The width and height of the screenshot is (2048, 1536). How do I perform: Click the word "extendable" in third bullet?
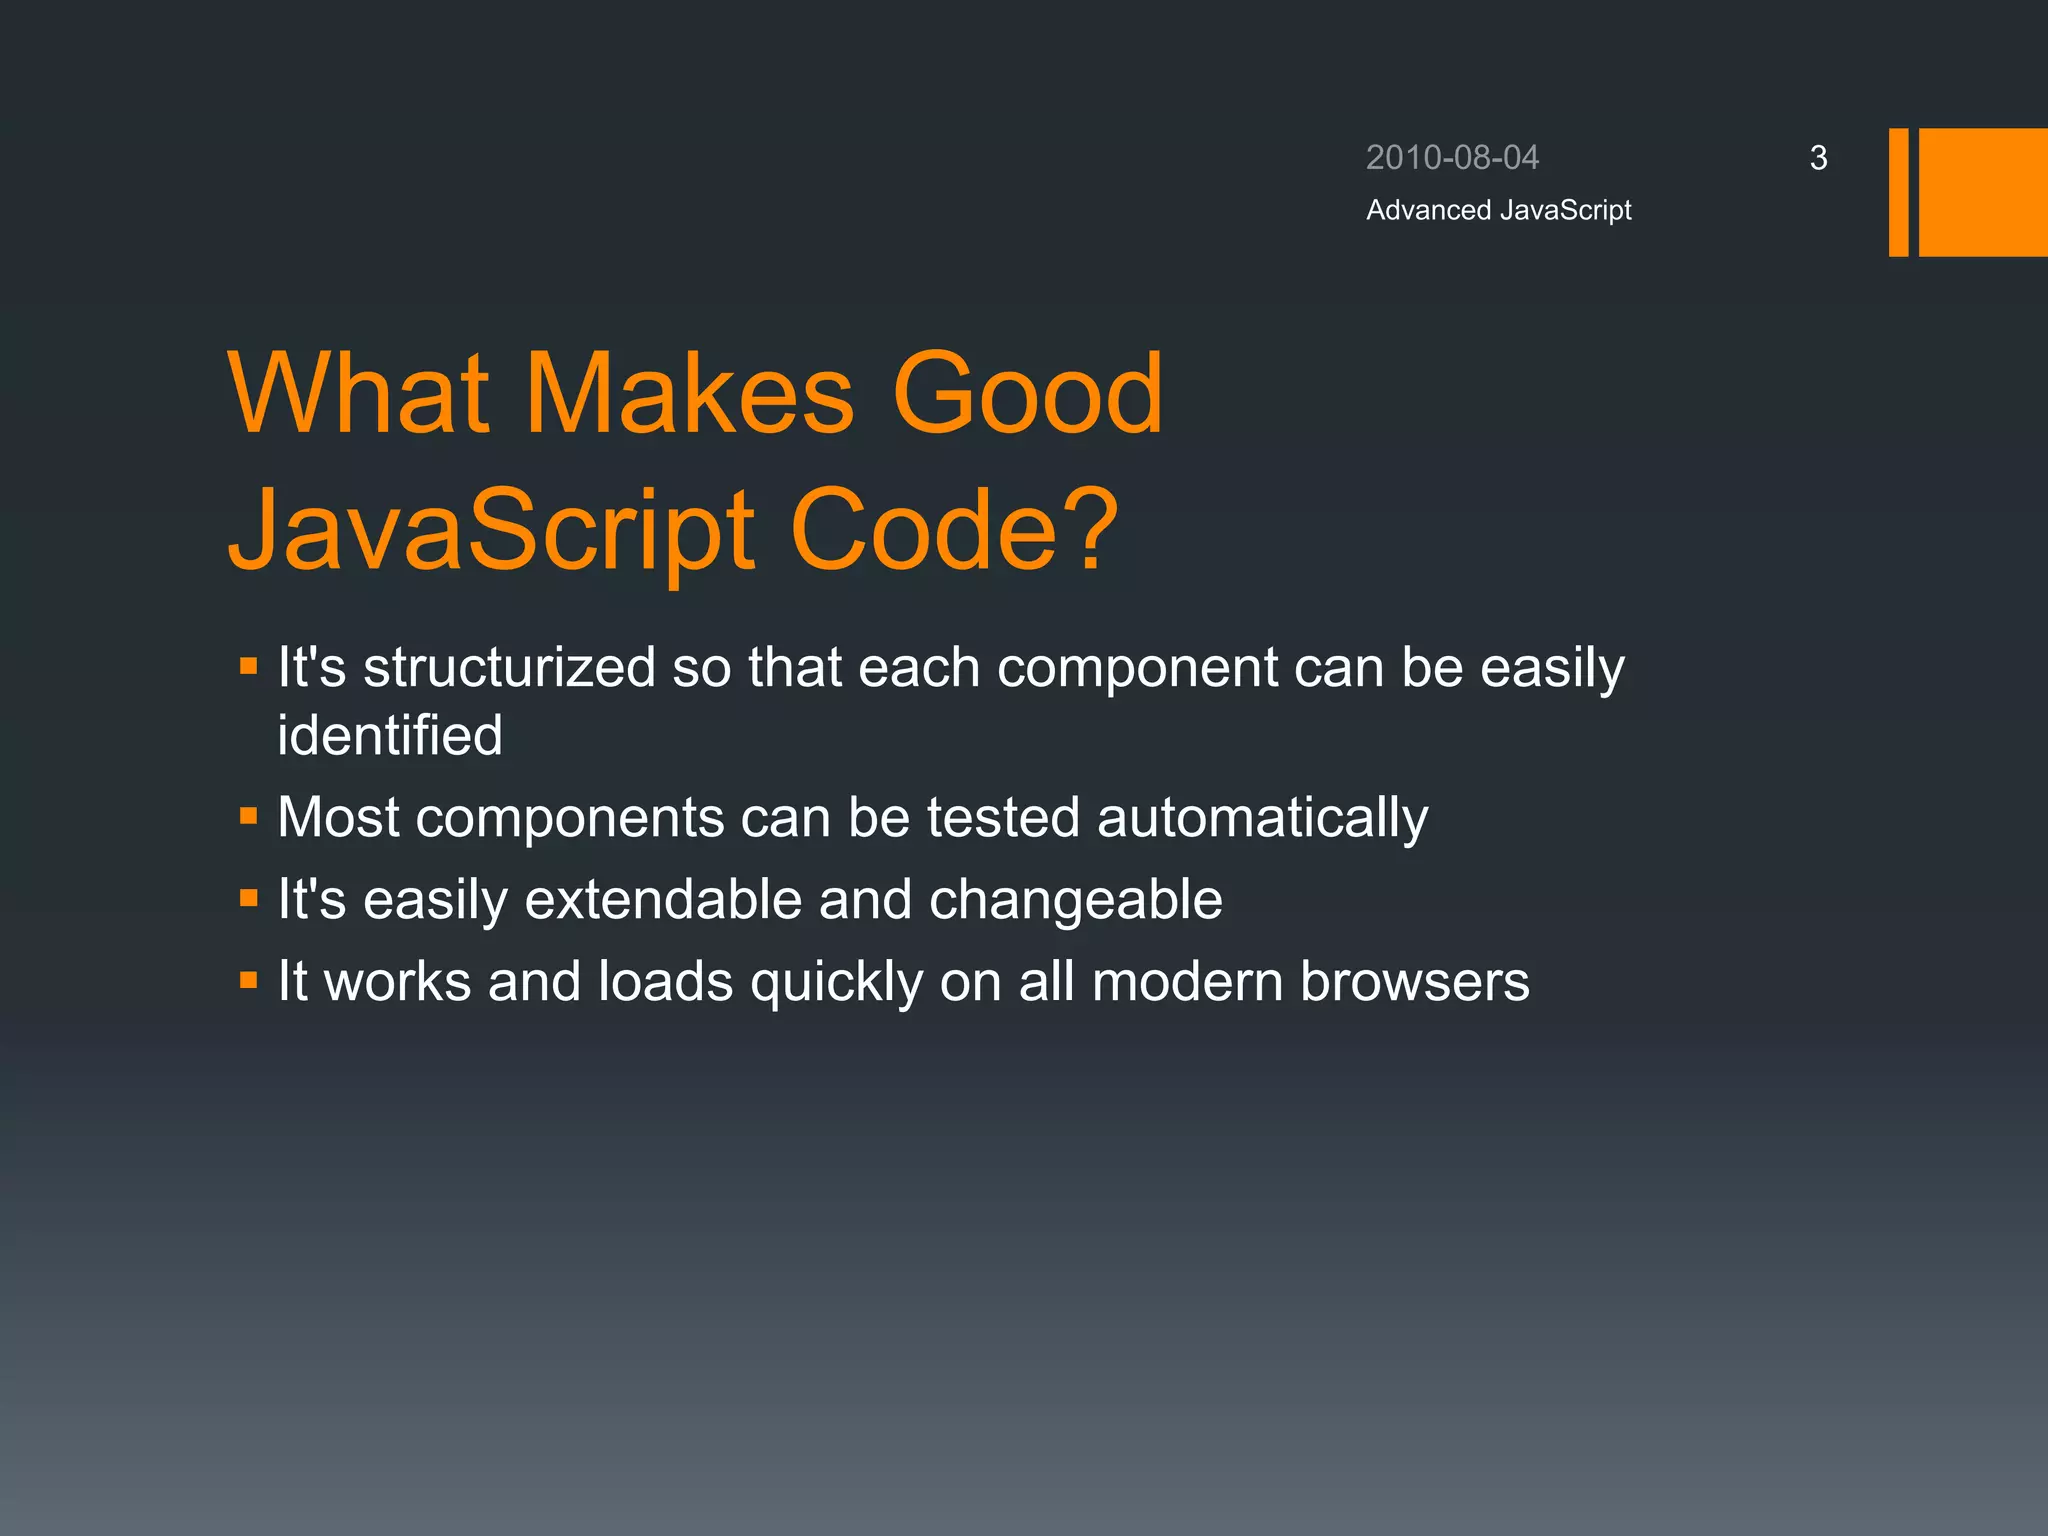tap(663, 900)
